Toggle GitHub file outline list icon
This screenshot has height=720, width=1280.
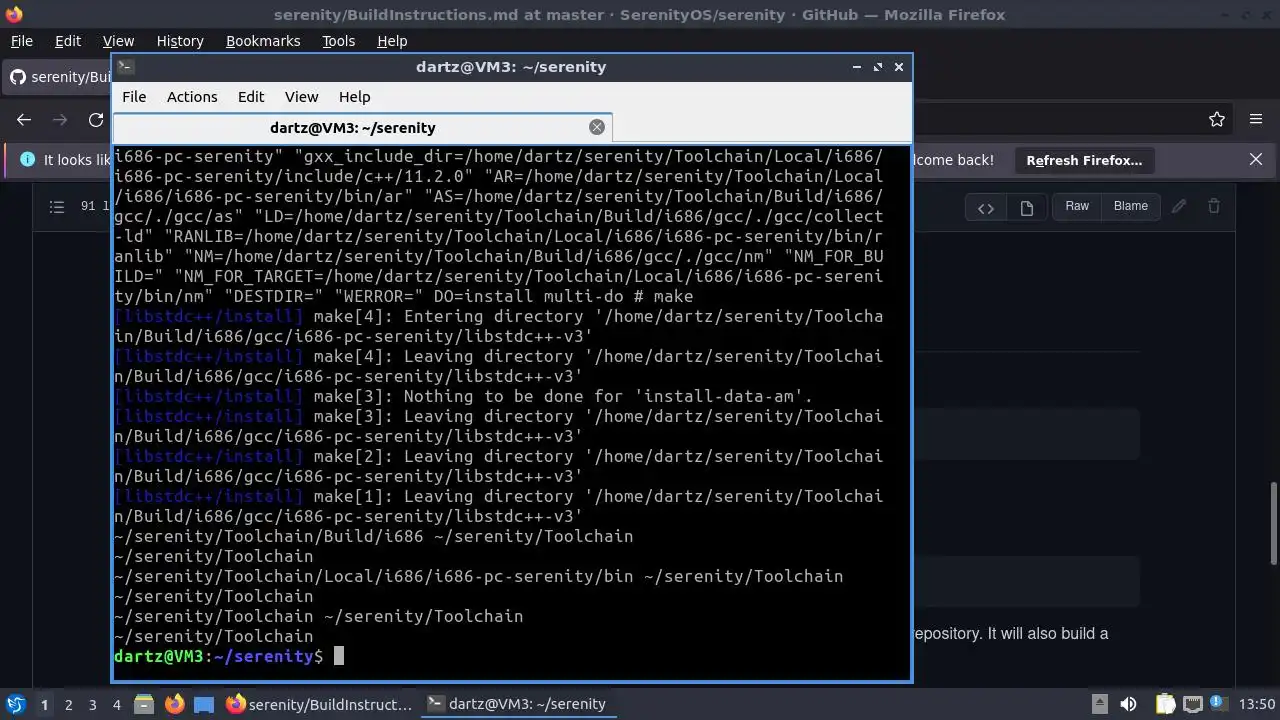[x=57, y=206]
